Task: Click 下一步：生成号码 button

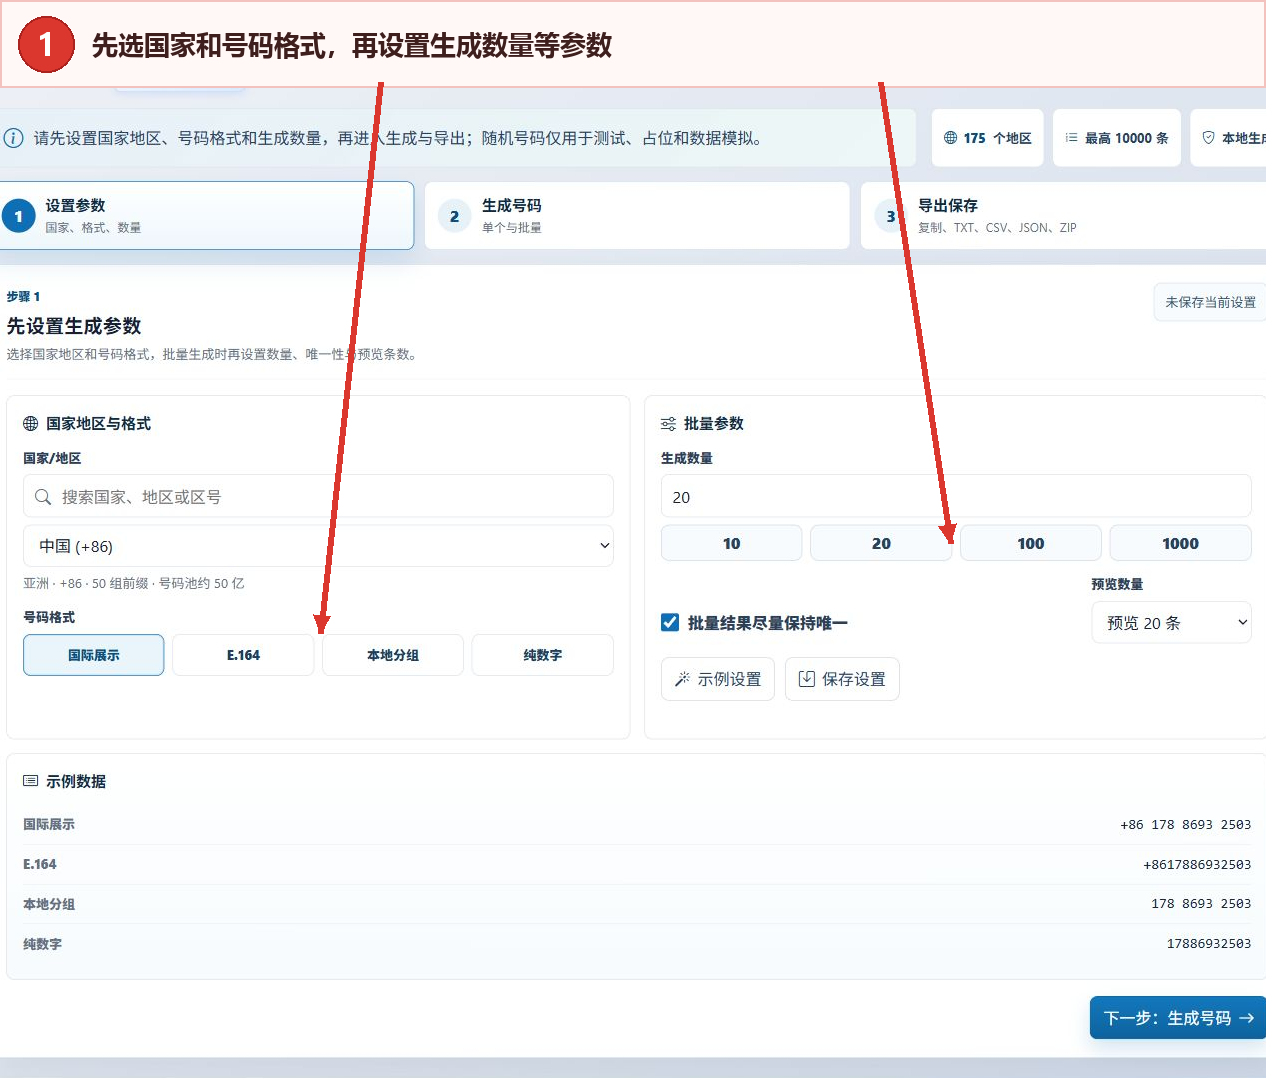Action: (x=1178, y=1018)
